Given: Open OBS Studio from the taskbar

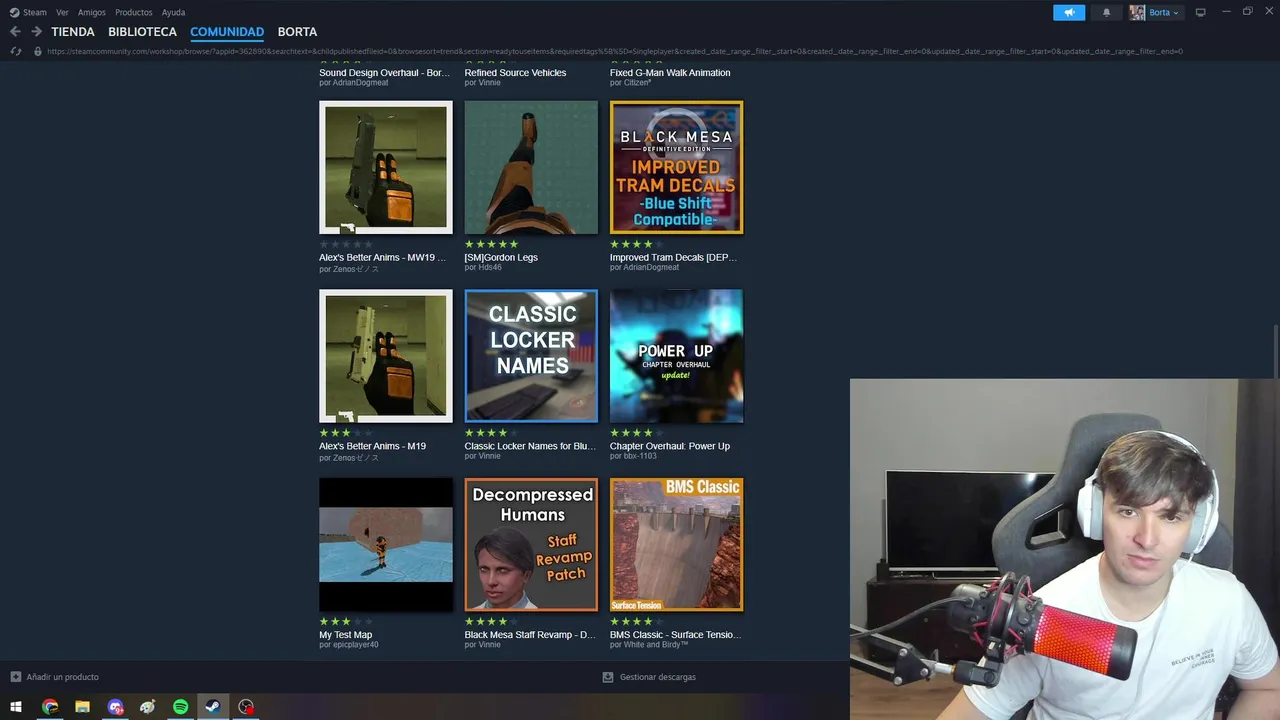Looking at the screenshot, I should point(246,707).
